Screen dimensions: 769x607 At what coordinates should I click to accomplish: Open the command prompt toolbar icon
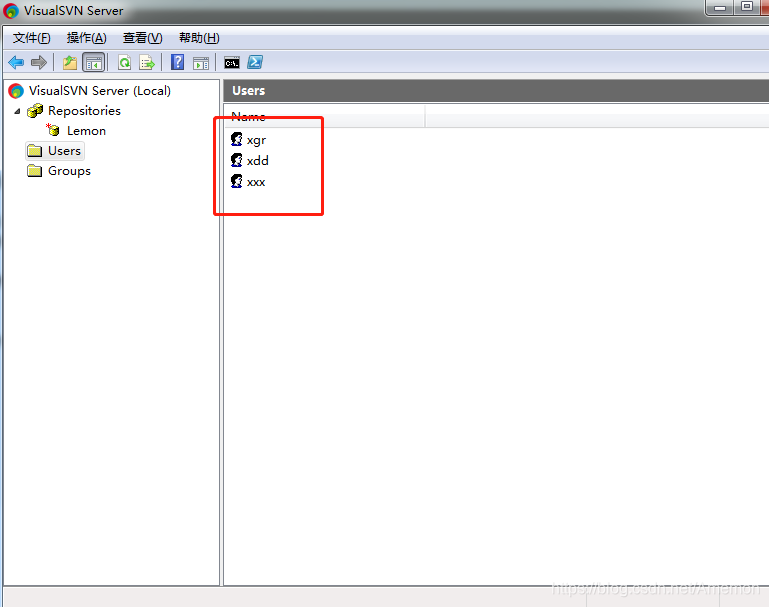(232, 63)
